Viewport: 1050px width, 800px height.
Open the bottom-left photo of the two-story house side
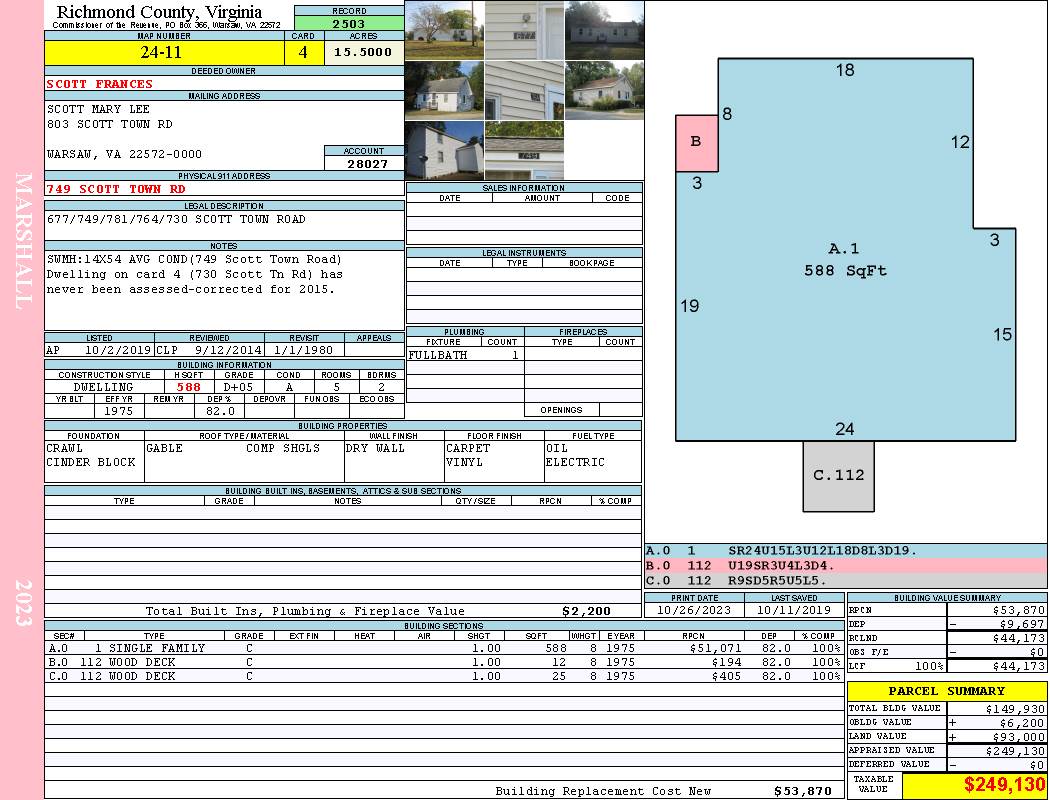coord(444,150)
